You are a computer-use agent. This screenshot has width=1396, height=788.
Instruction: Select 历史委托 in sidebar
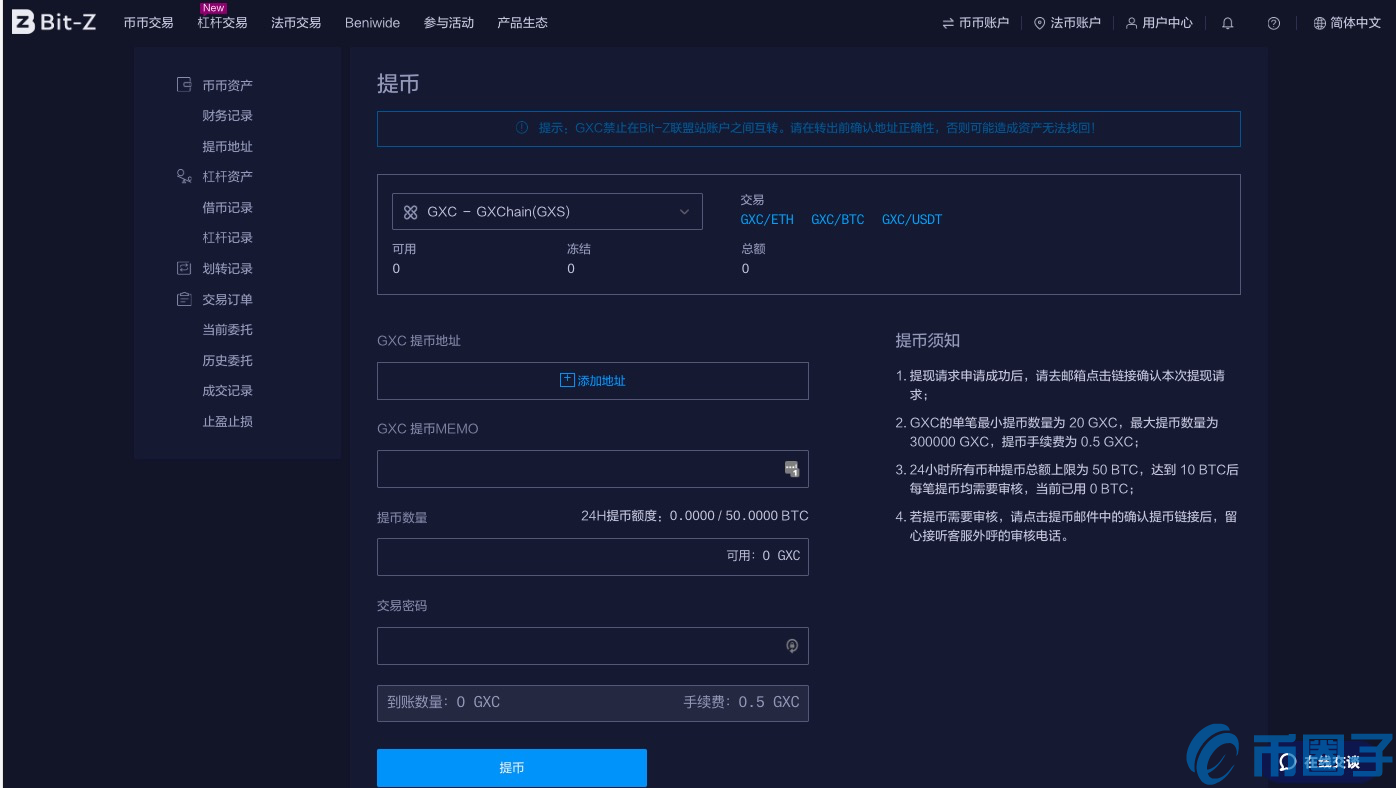(x=227, y=361)
